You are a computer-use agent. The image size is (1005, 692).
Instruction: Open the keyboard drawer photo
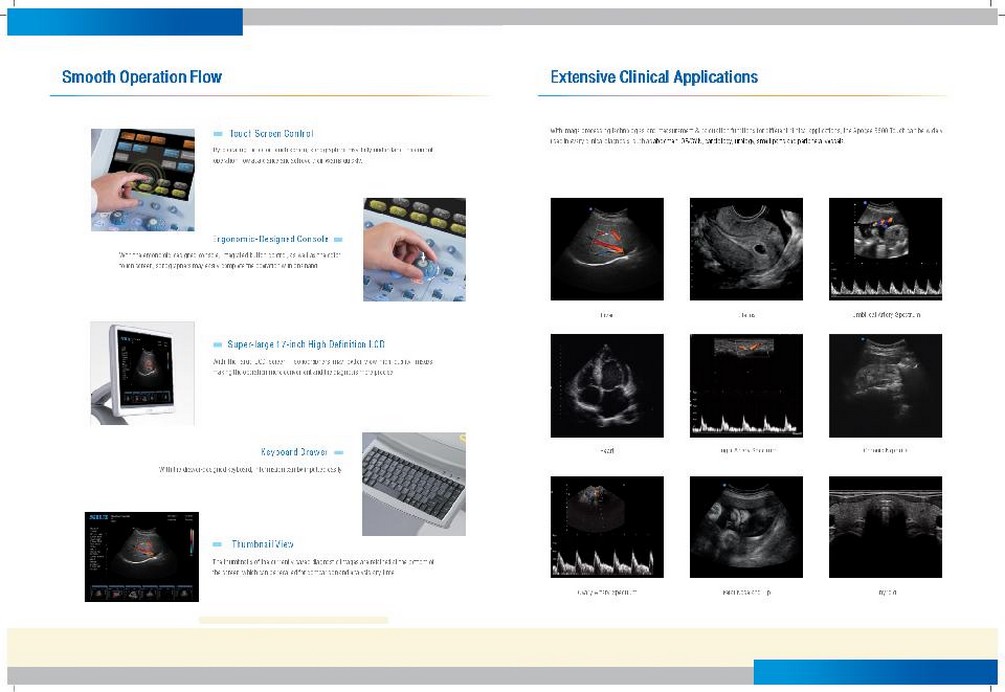tap(413, 483)
